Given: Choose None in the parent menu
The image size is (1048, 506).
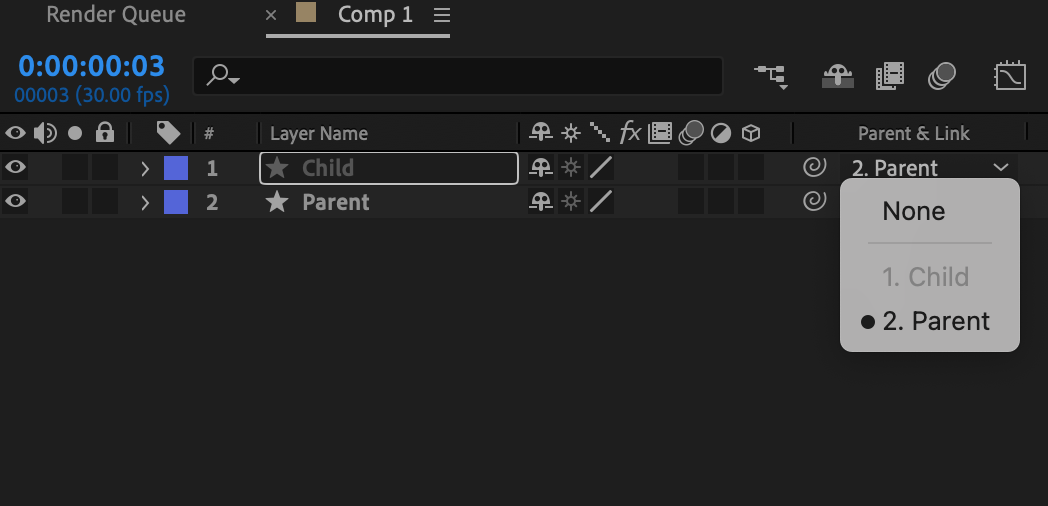Looking at the screenshot, I should pyautogui.click(x=913, y=211).
